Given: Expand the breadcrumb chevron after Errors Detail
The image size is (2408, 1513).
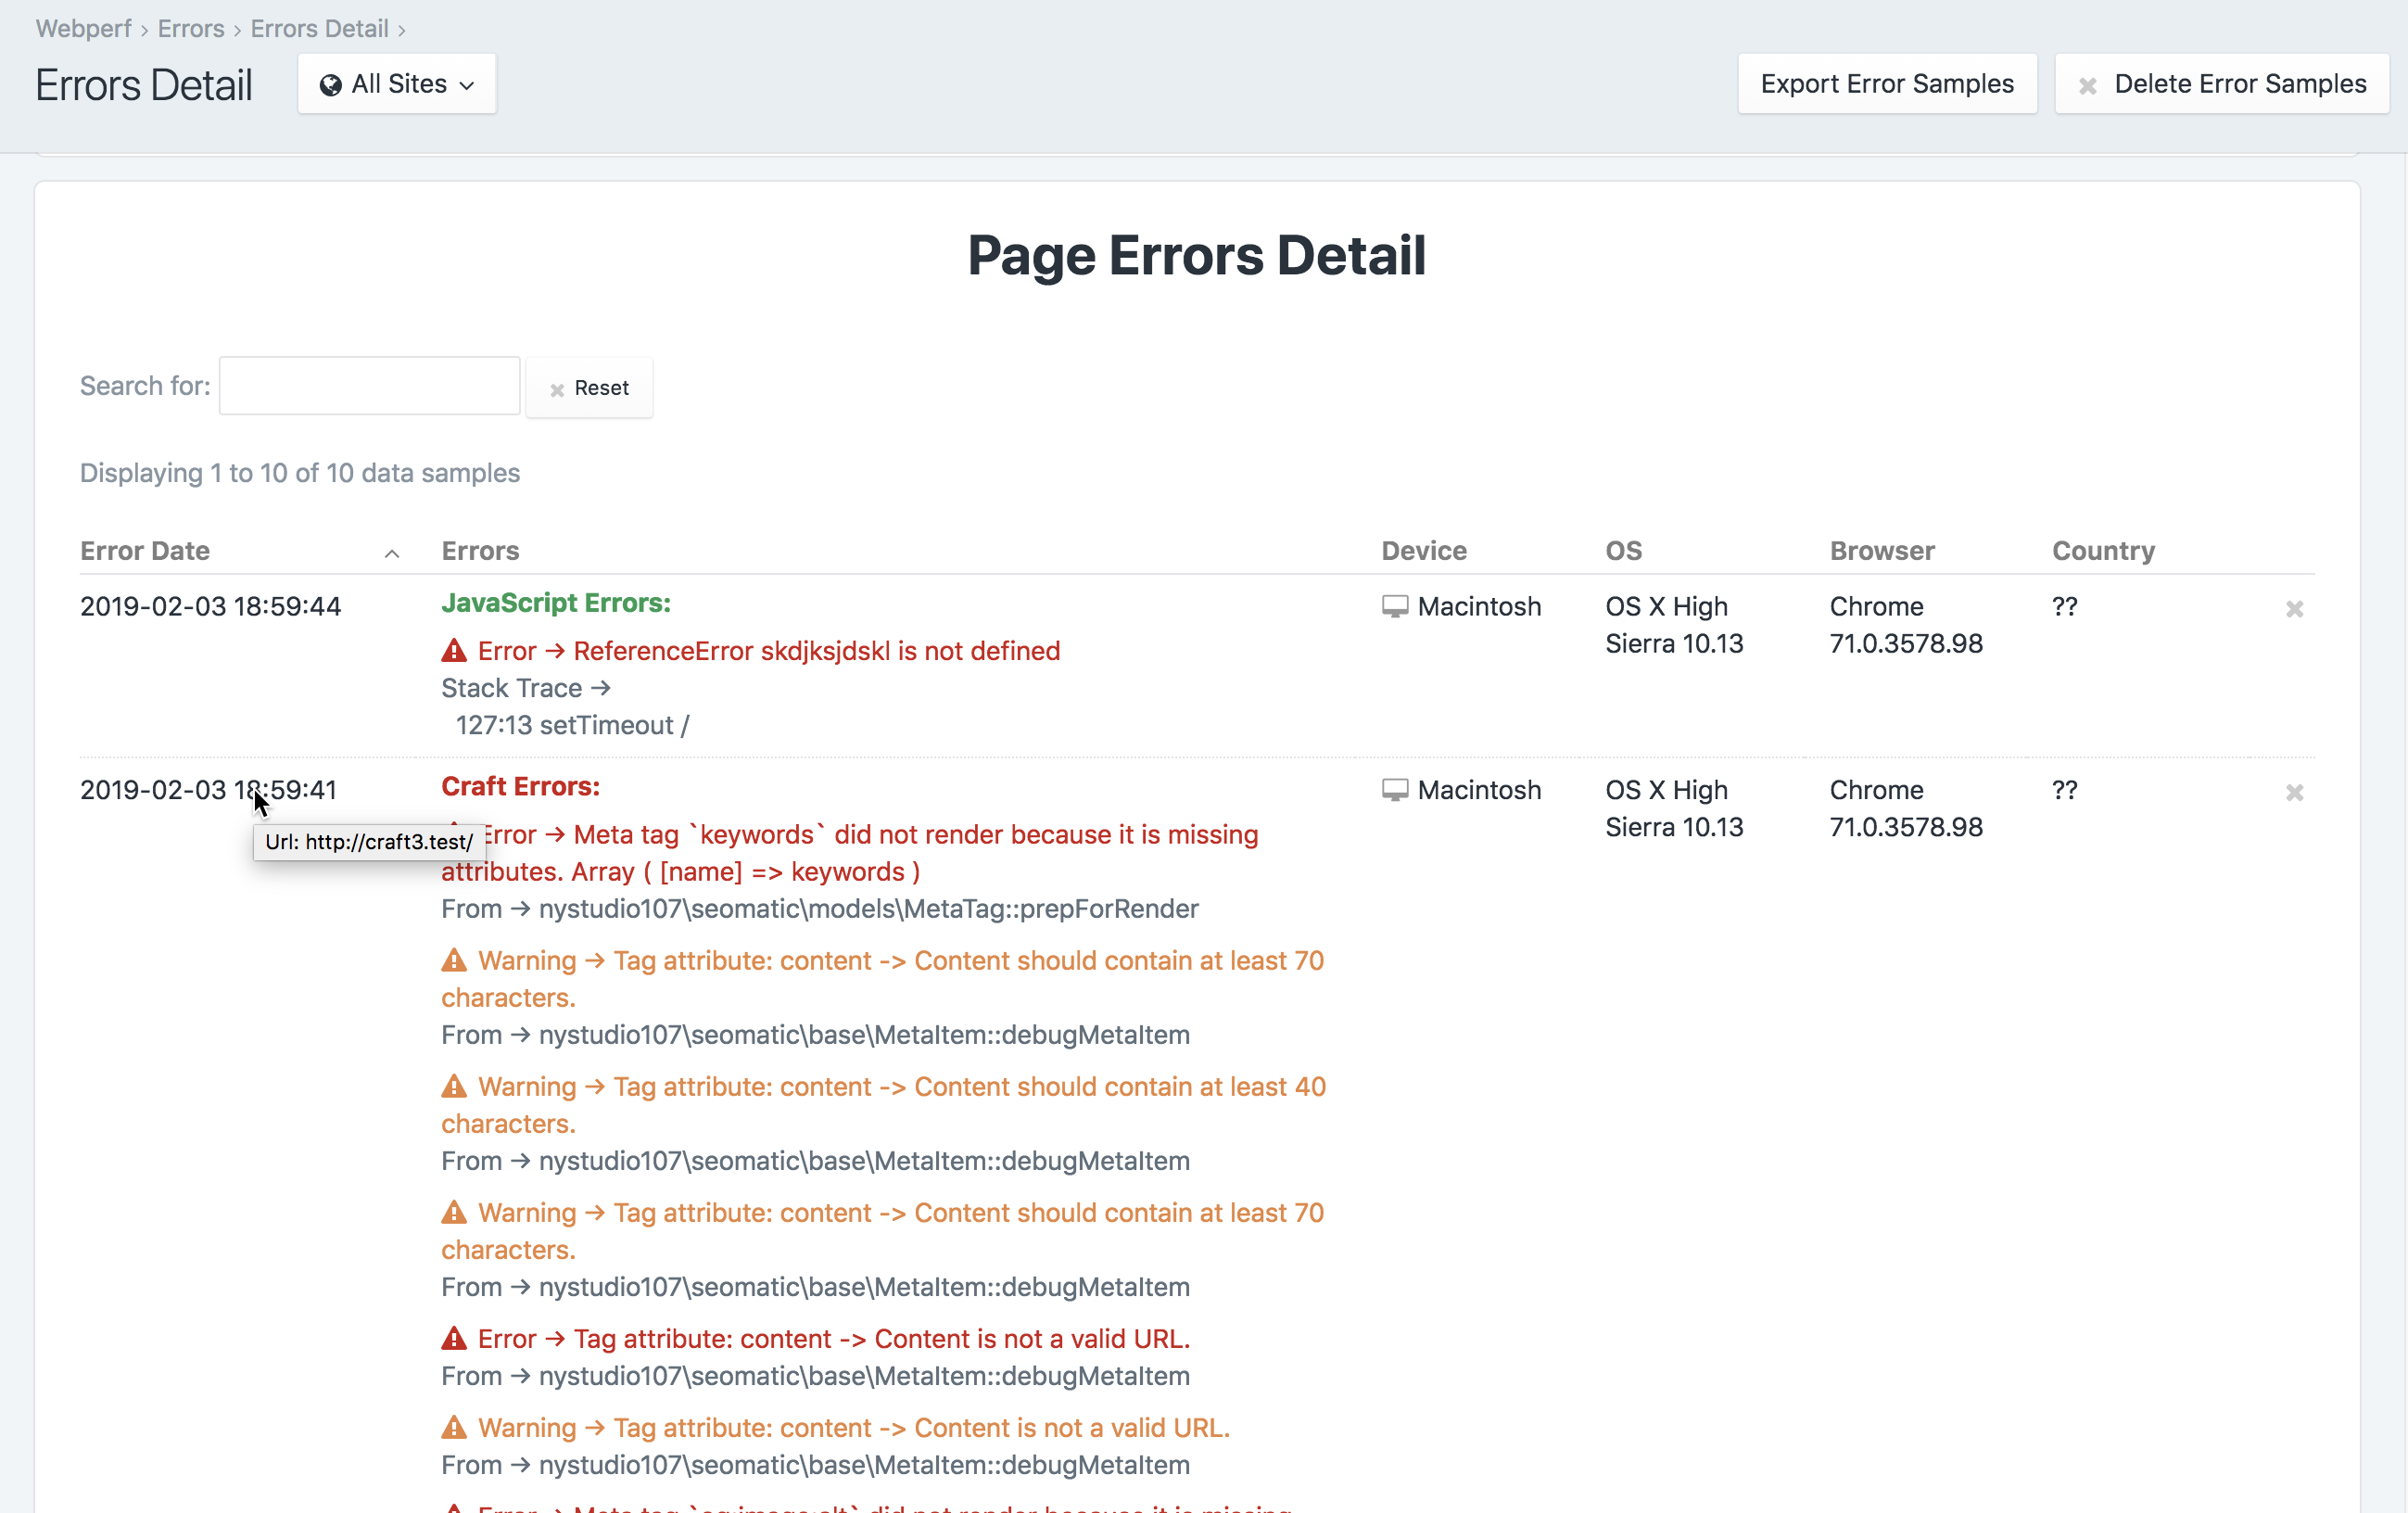Looking at the screenshot, I should coord(400,29).
